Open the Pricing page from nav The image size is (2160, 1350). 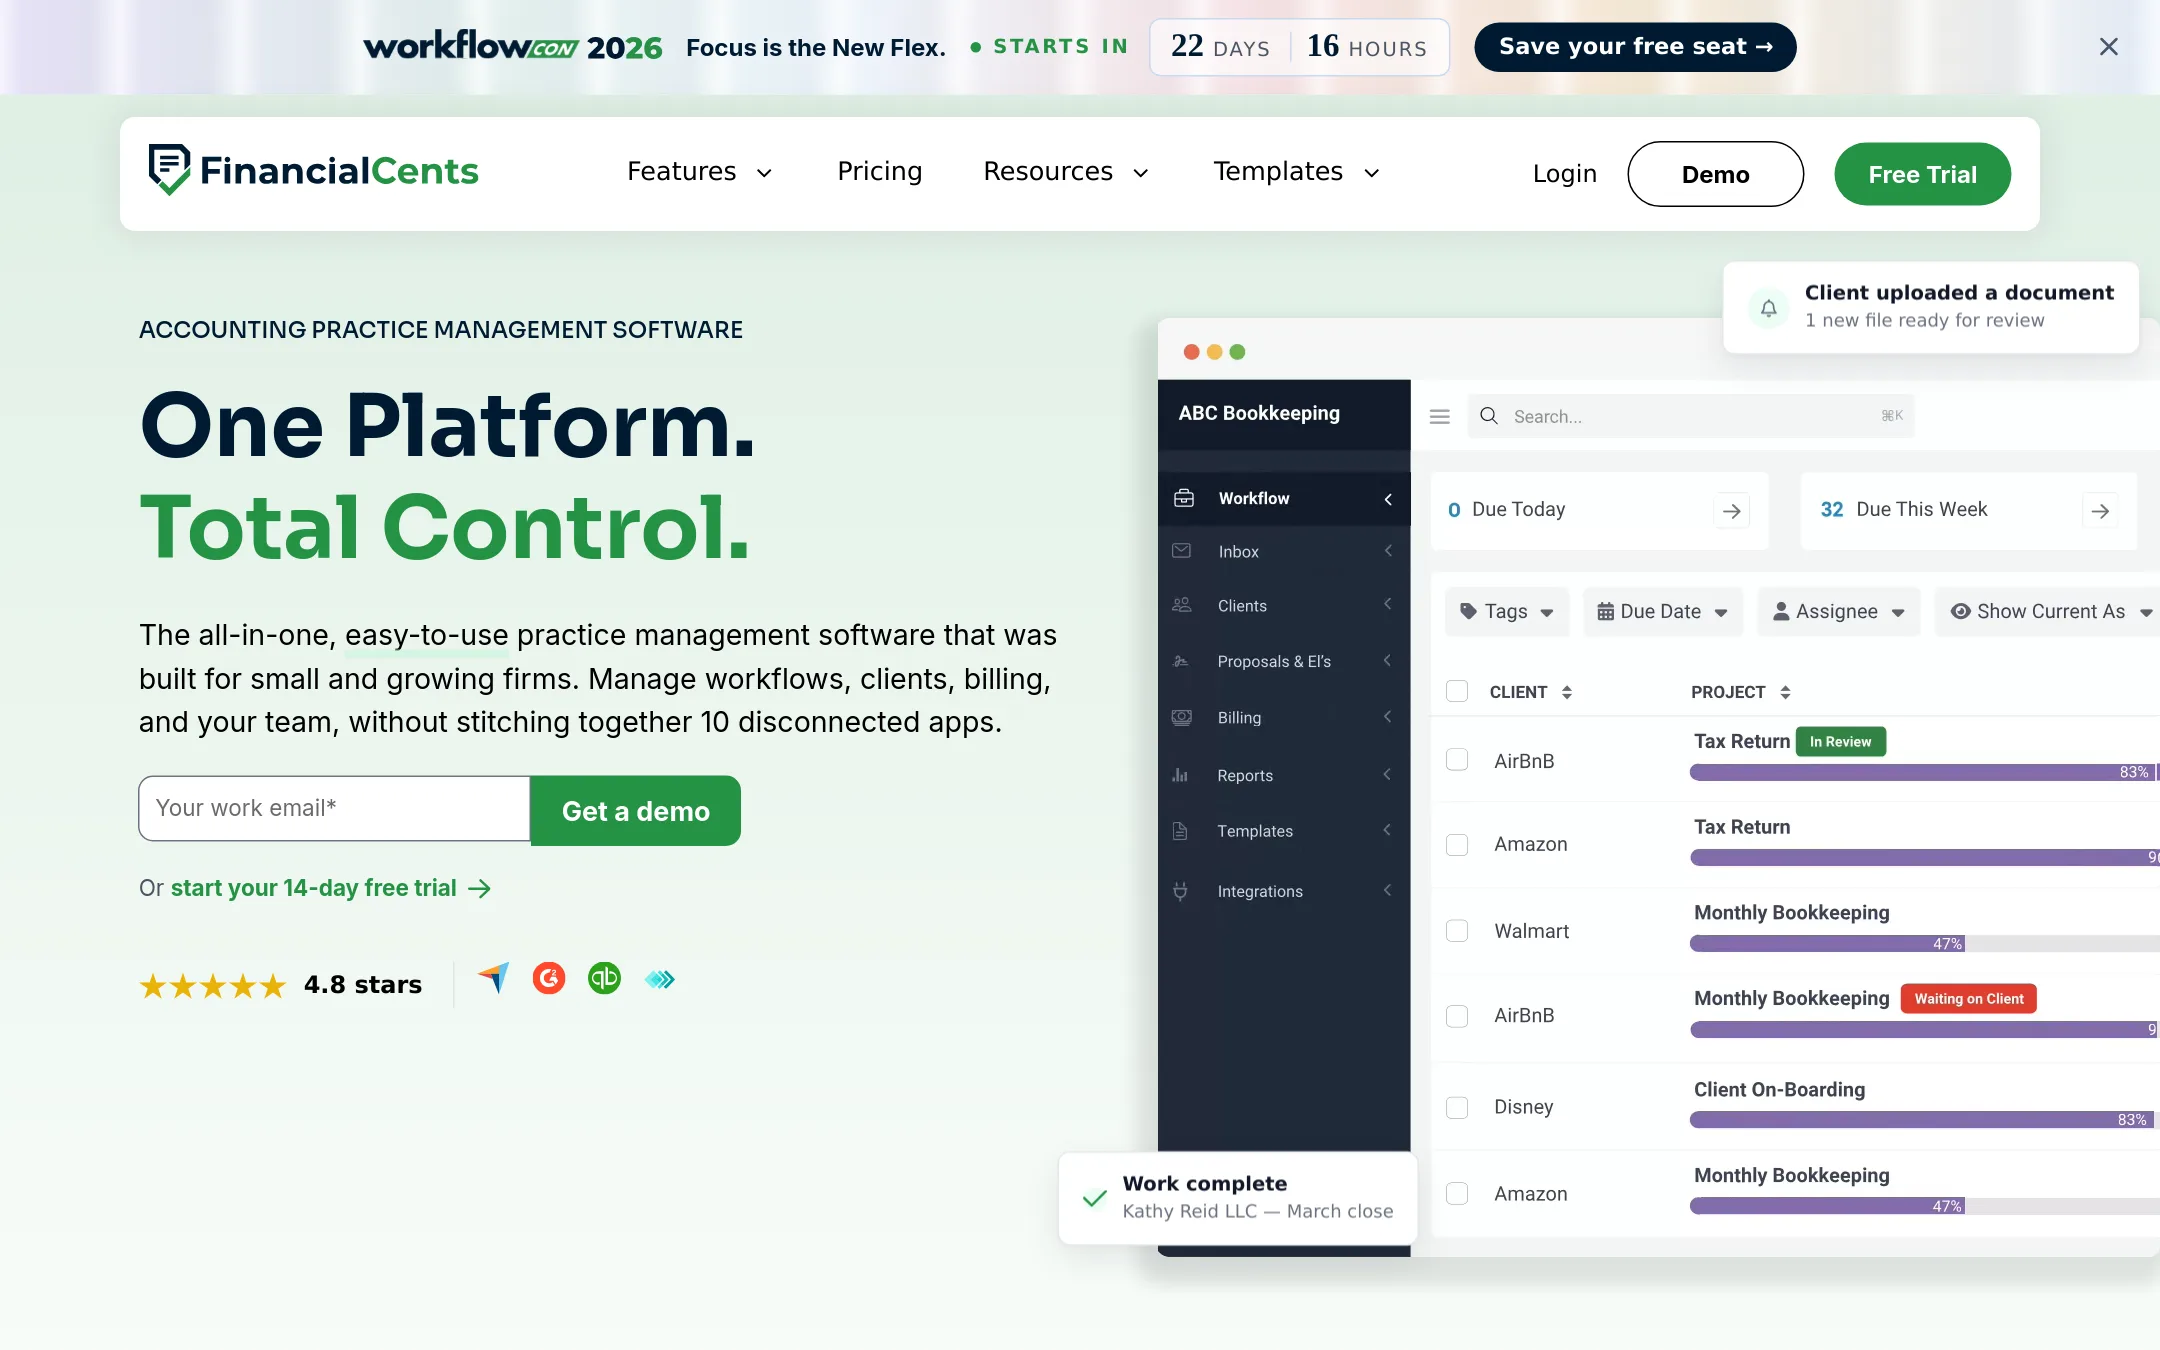(x=879, y=172)
